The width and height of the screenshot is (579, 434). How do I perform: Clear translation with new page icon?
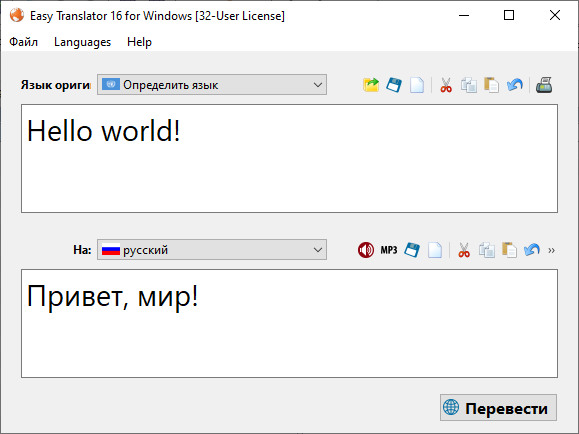(435, 250)
